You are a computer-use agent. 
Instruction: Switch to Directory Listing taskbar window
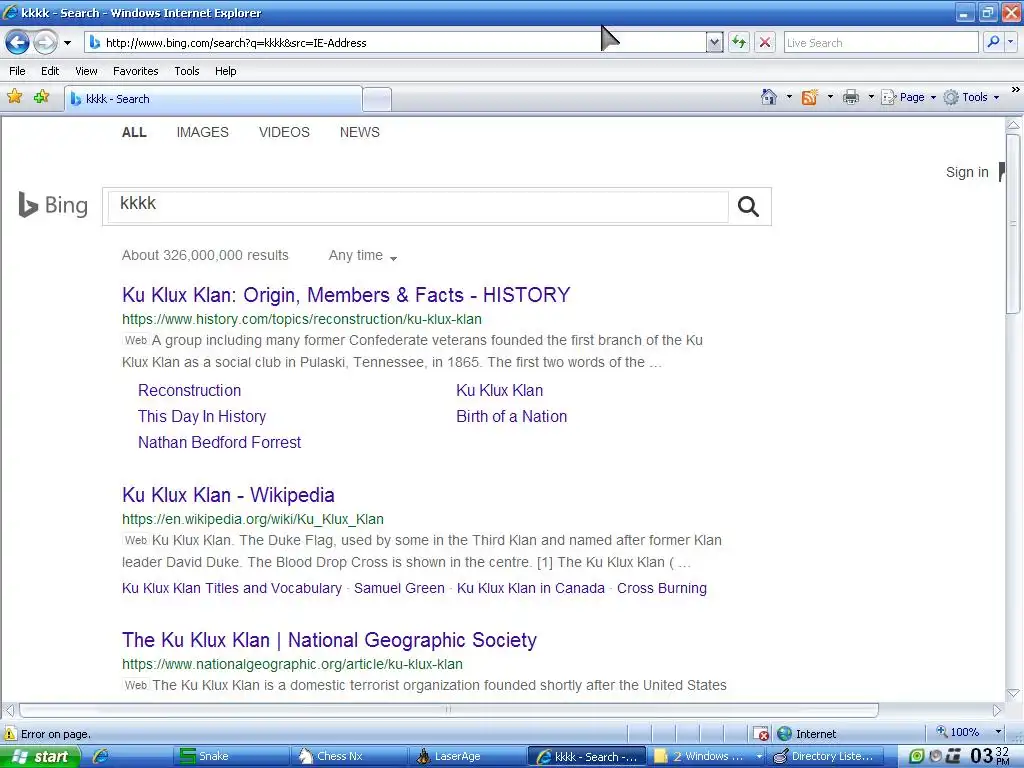825,756
